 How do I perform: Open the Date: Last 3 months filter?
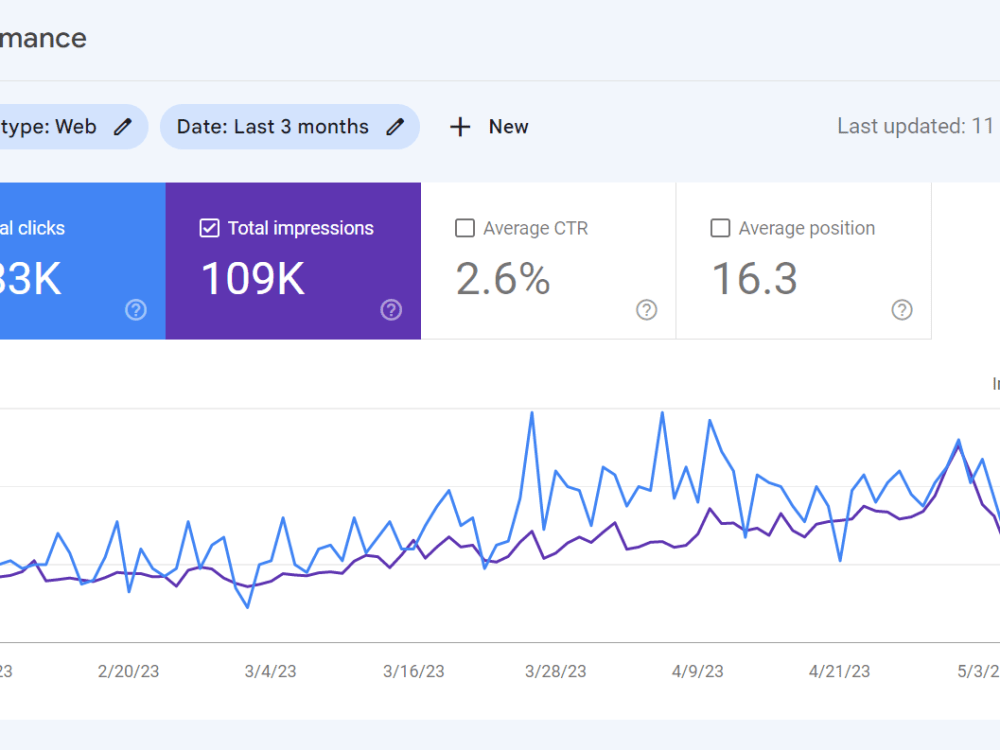point(290,127)
